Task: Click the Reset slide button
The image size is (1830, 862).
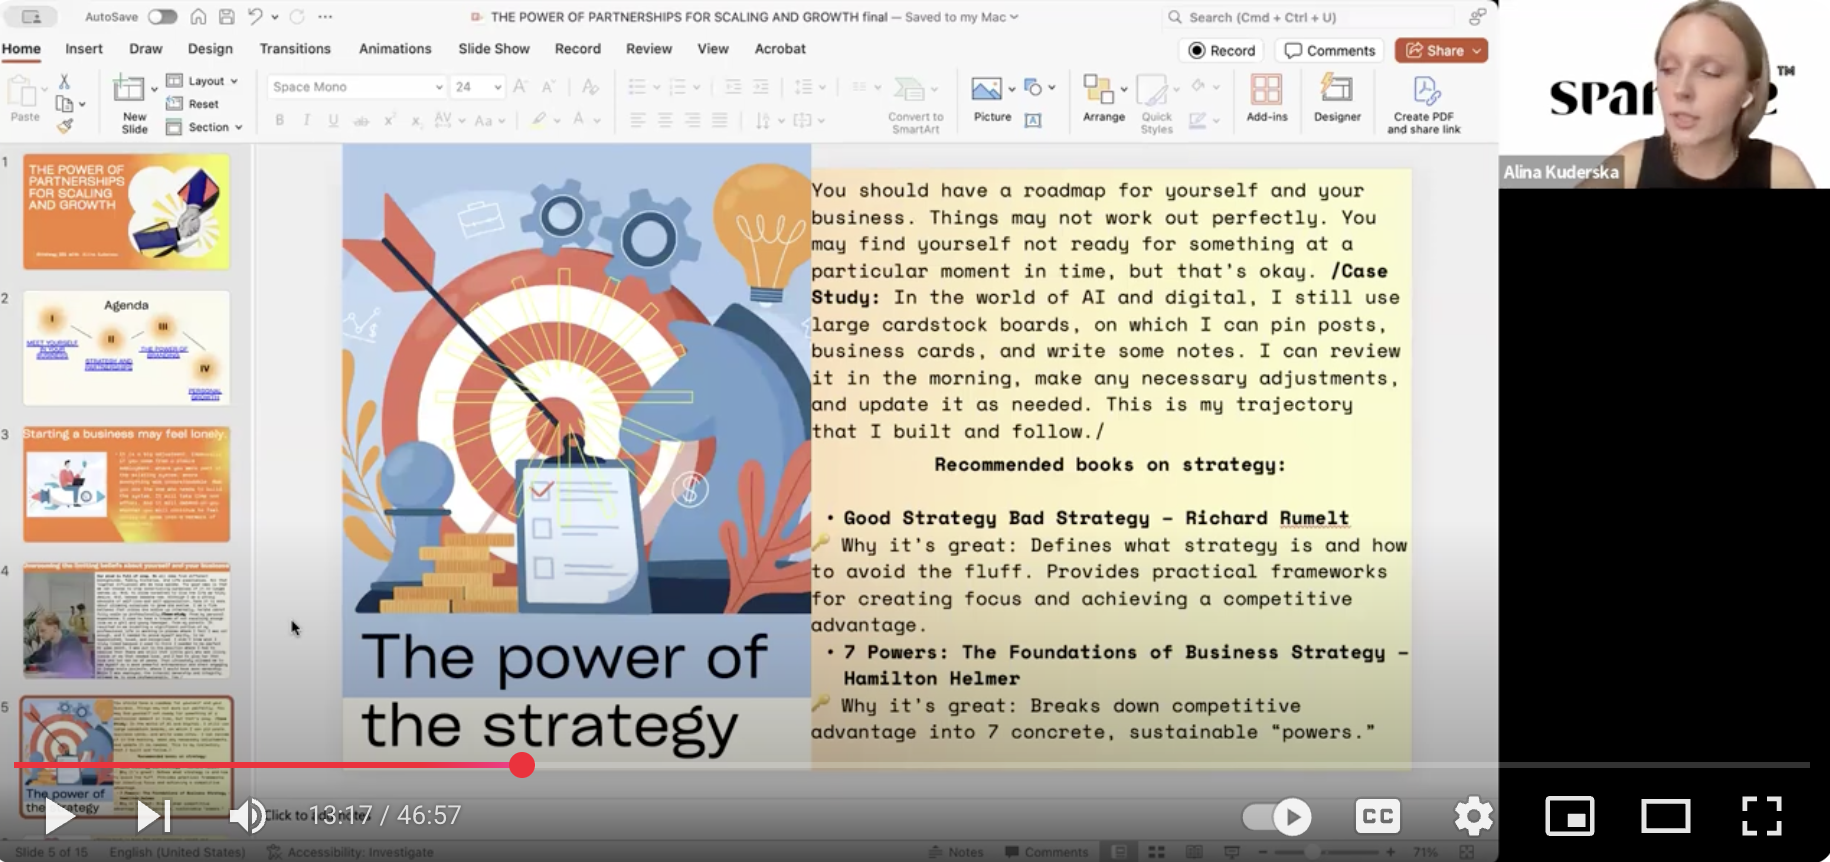Action: click(193, 104)
